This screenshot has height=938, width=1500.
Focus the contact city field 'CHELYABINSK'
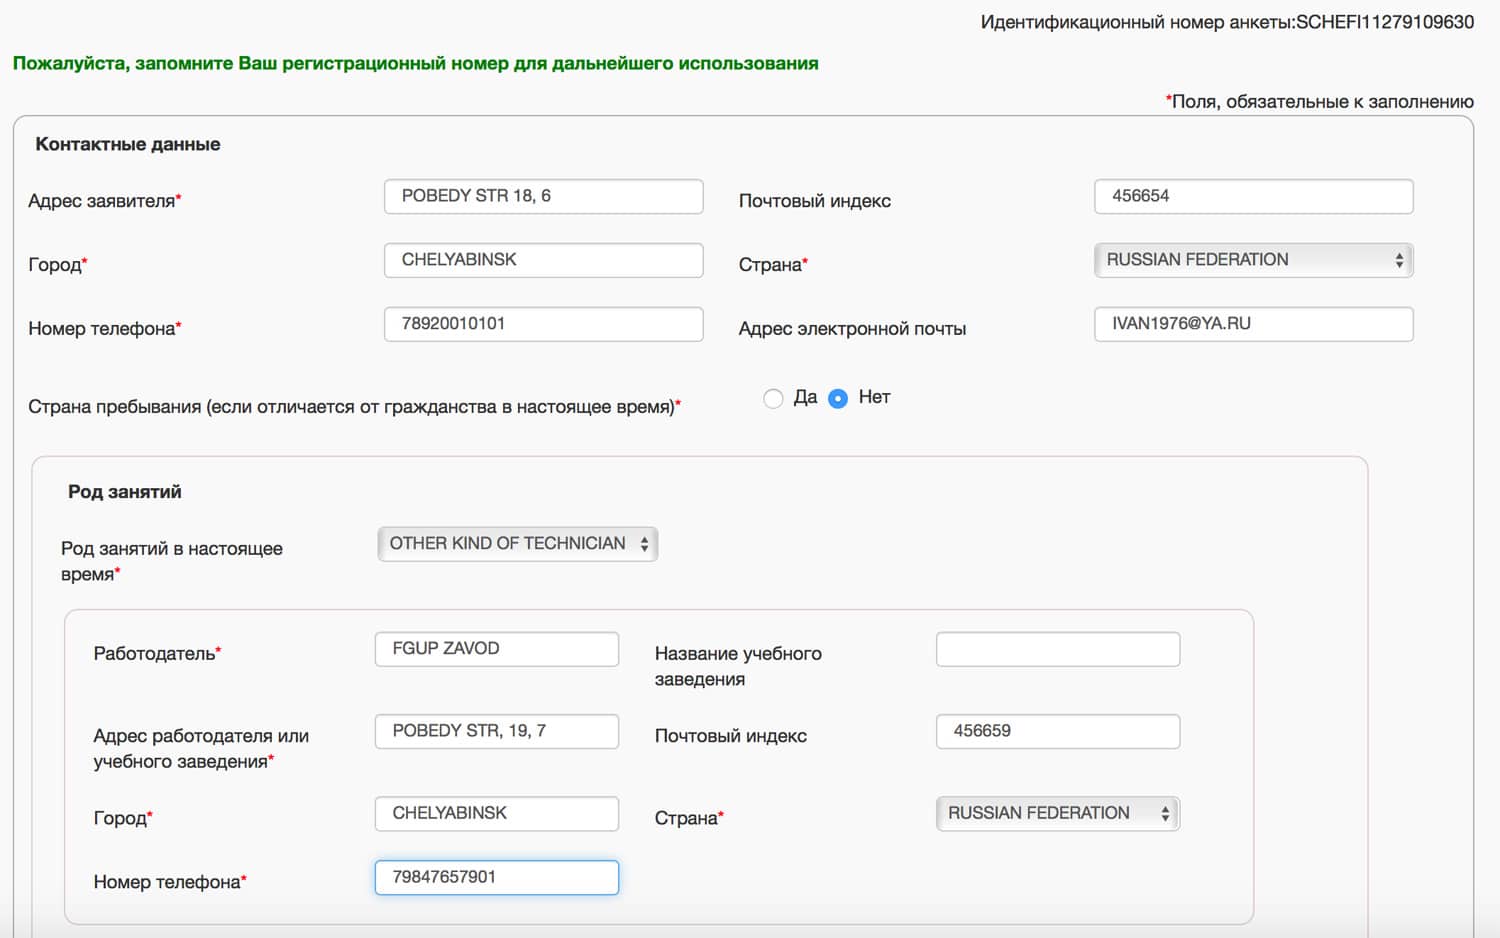point(543,261)
